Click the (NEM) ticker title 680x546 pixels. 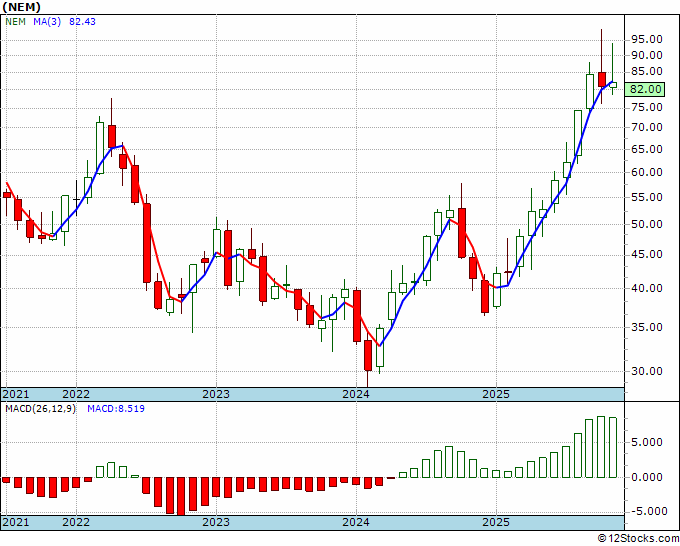pos(22,7)
